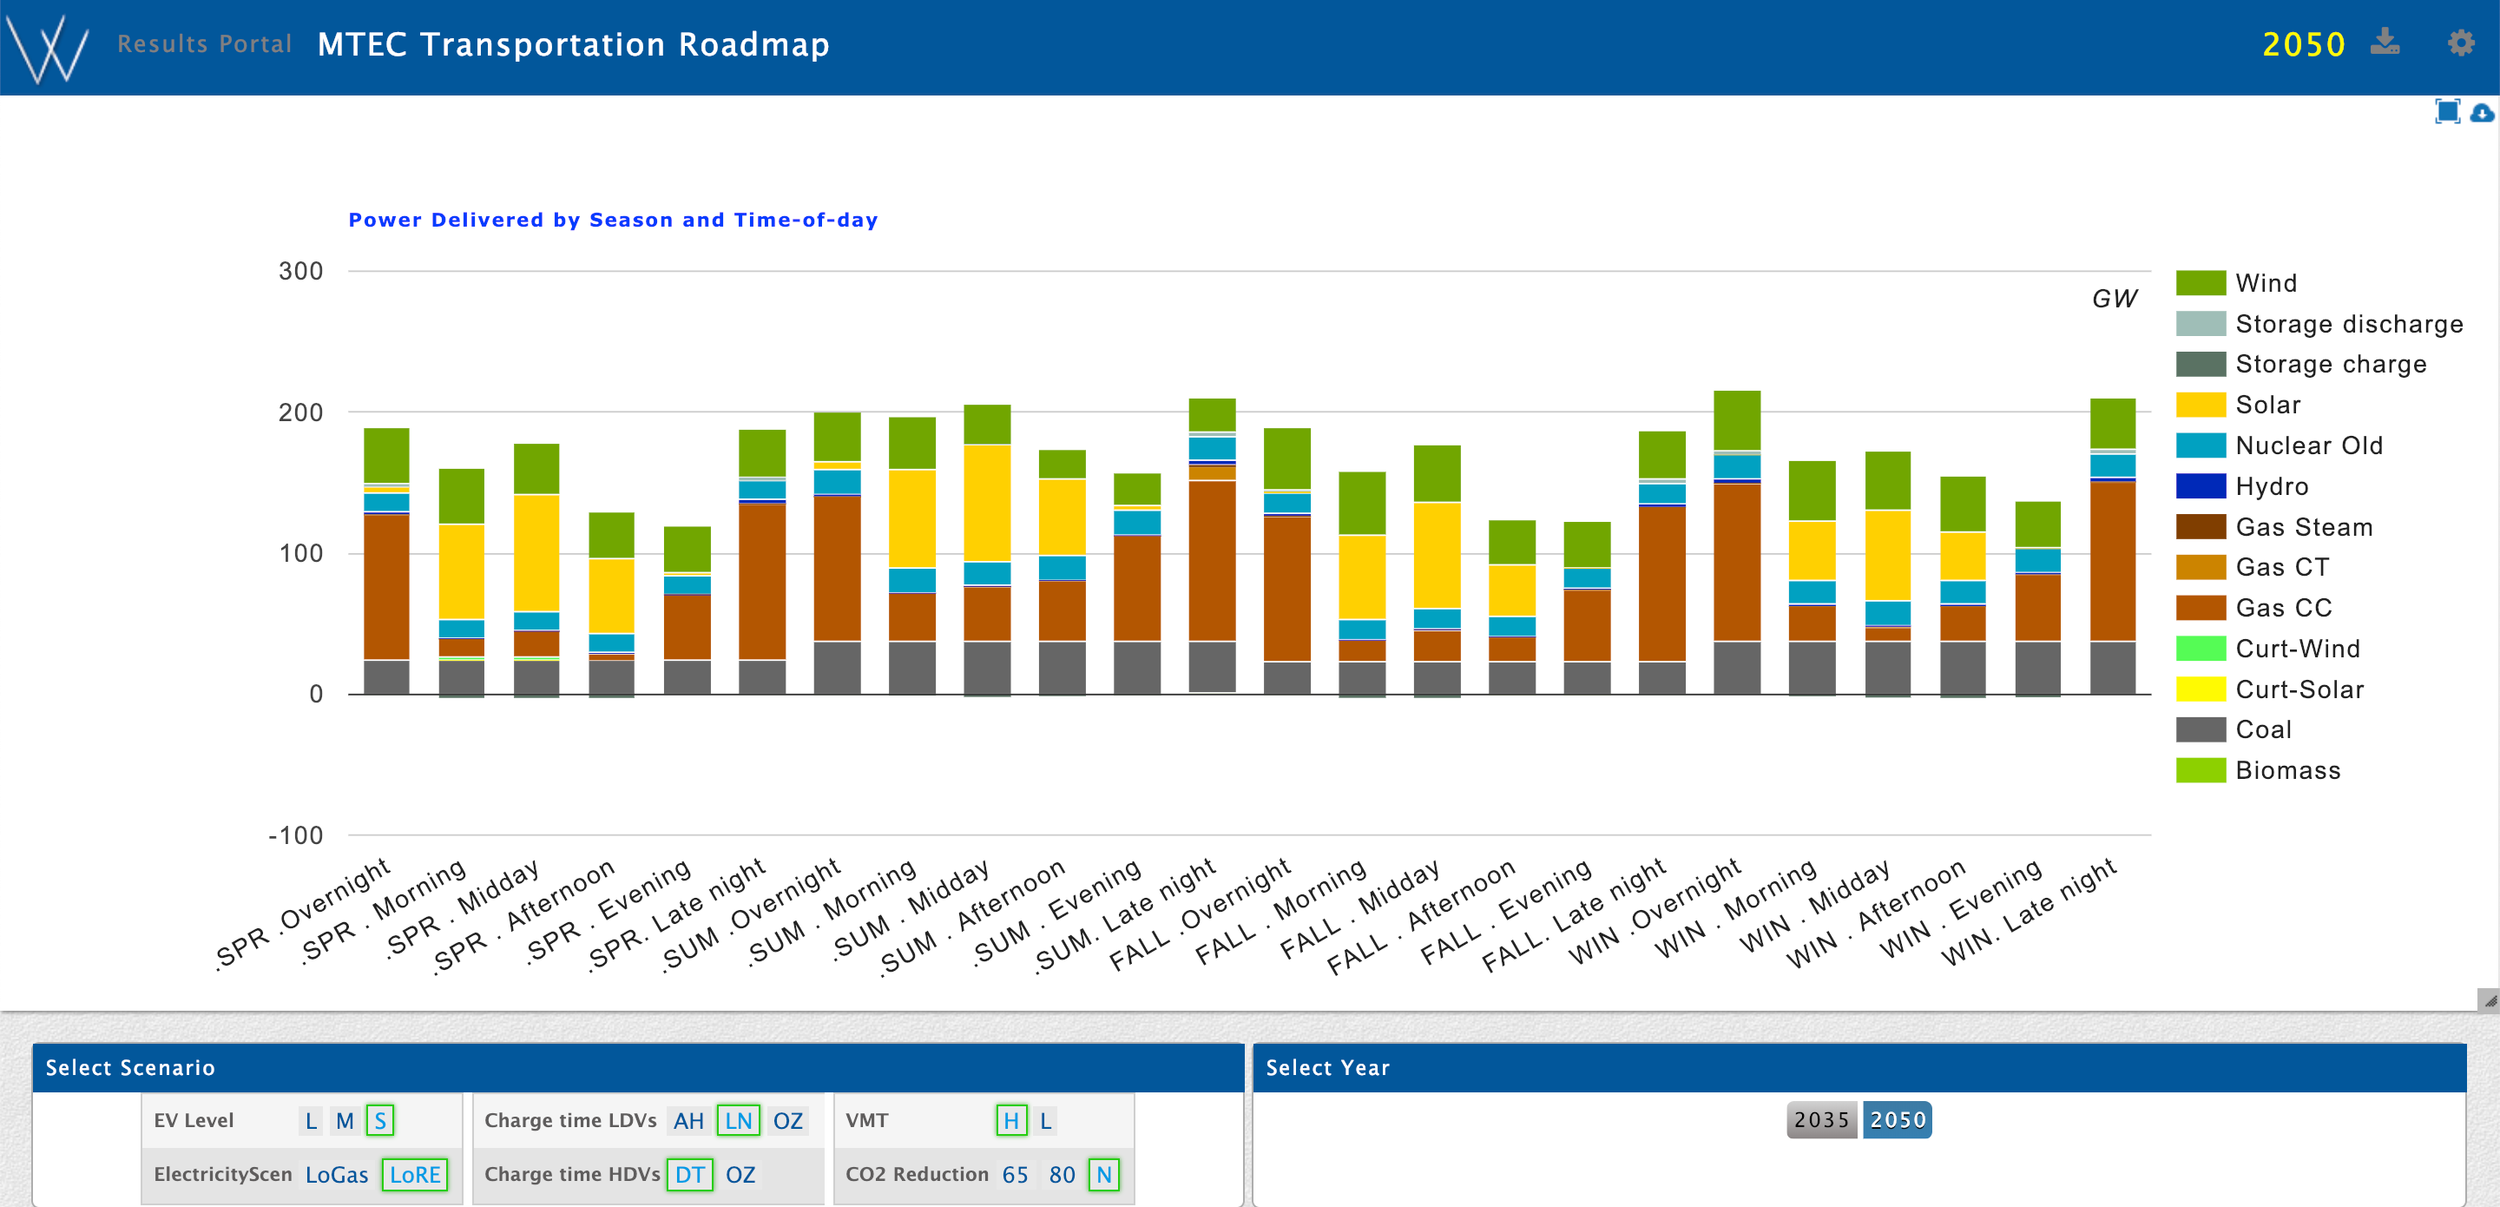Screen dimensions: 2500x1207
Task: Select OZ charge time for HDVs
Action: [741, 1175]
